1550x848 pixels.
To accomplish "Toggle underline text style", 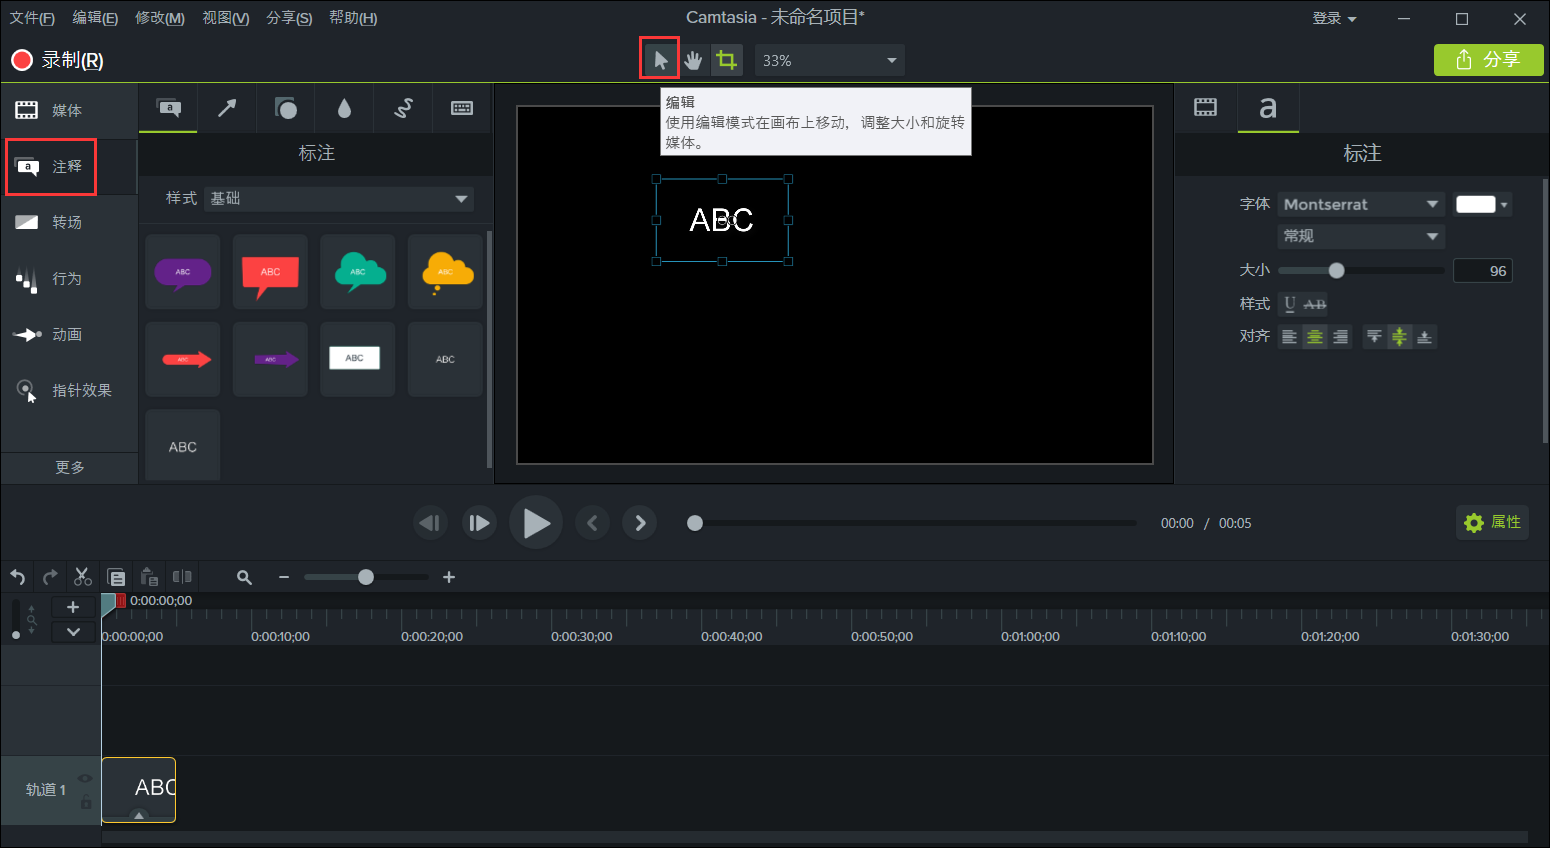I will [1290, 304].
